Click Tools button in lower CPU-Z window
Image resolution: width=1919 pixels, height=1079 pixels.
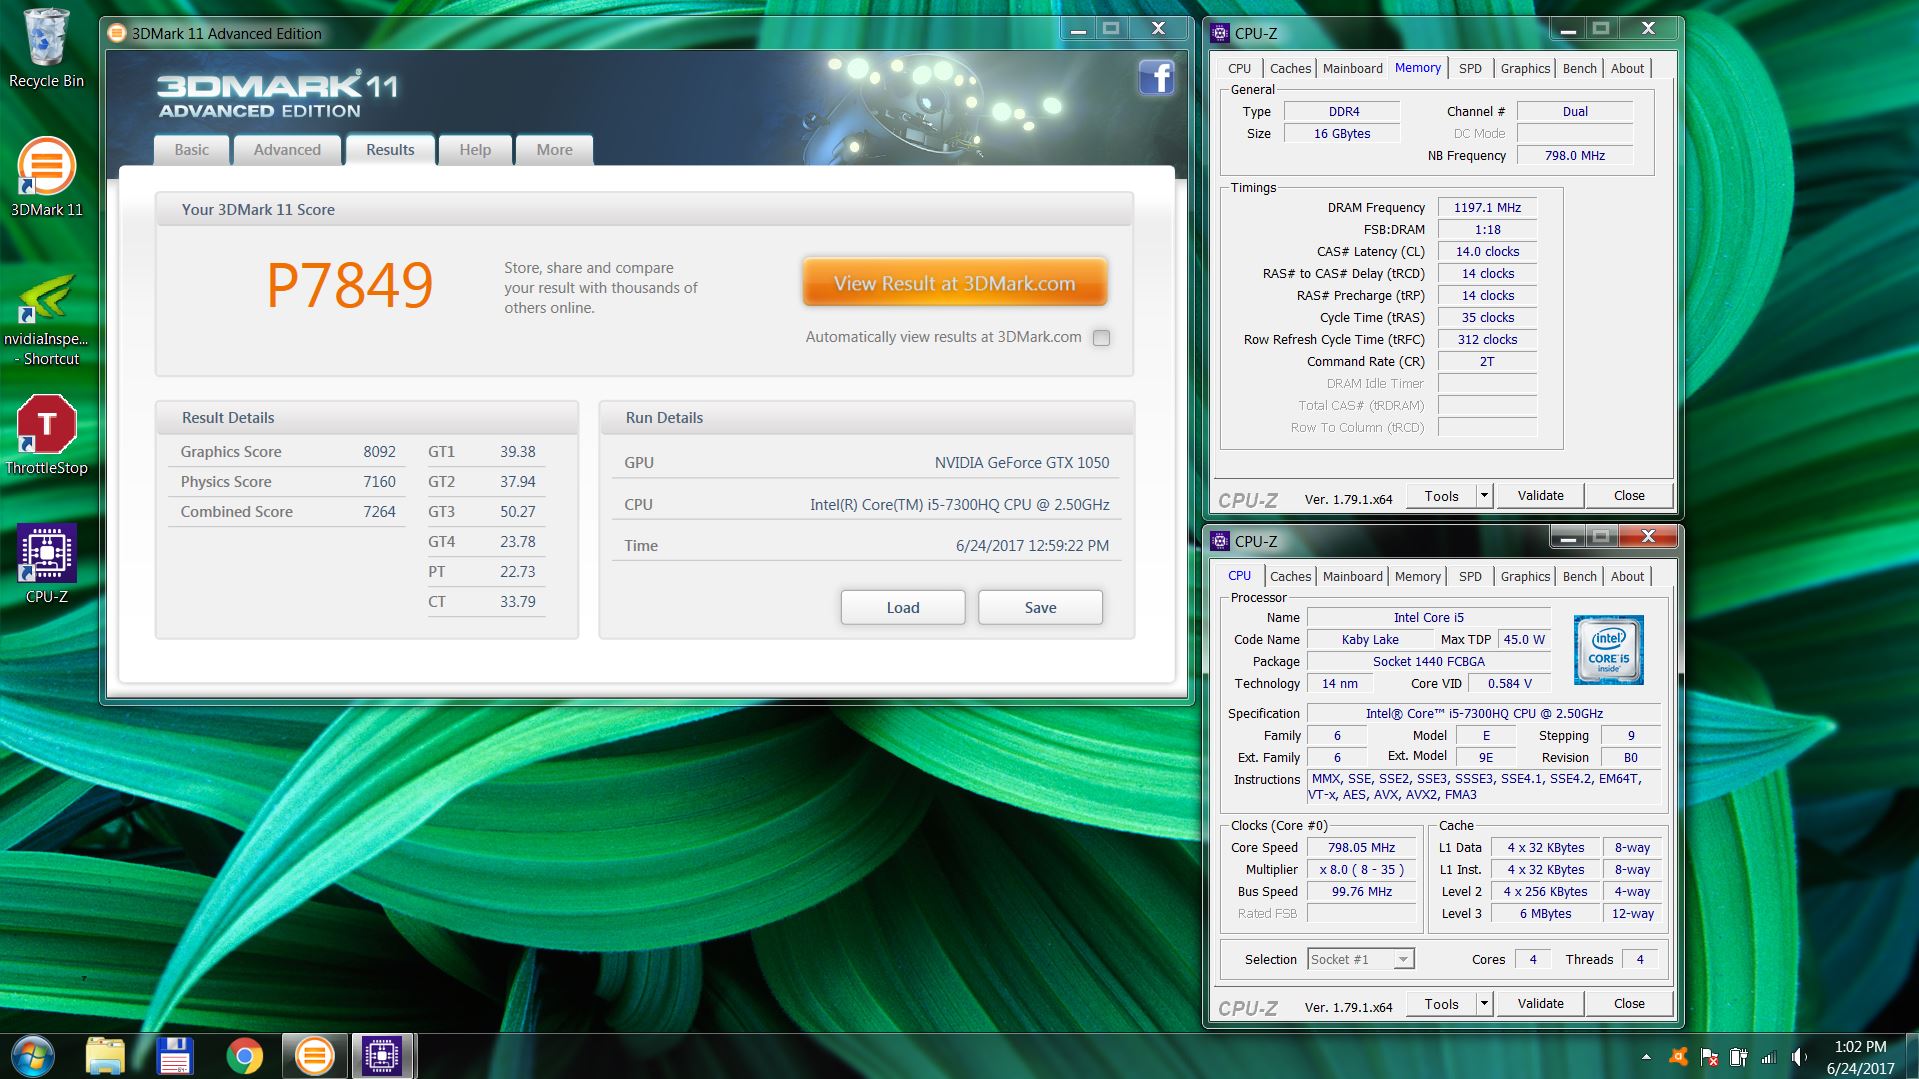(x=1441, y=1004)
